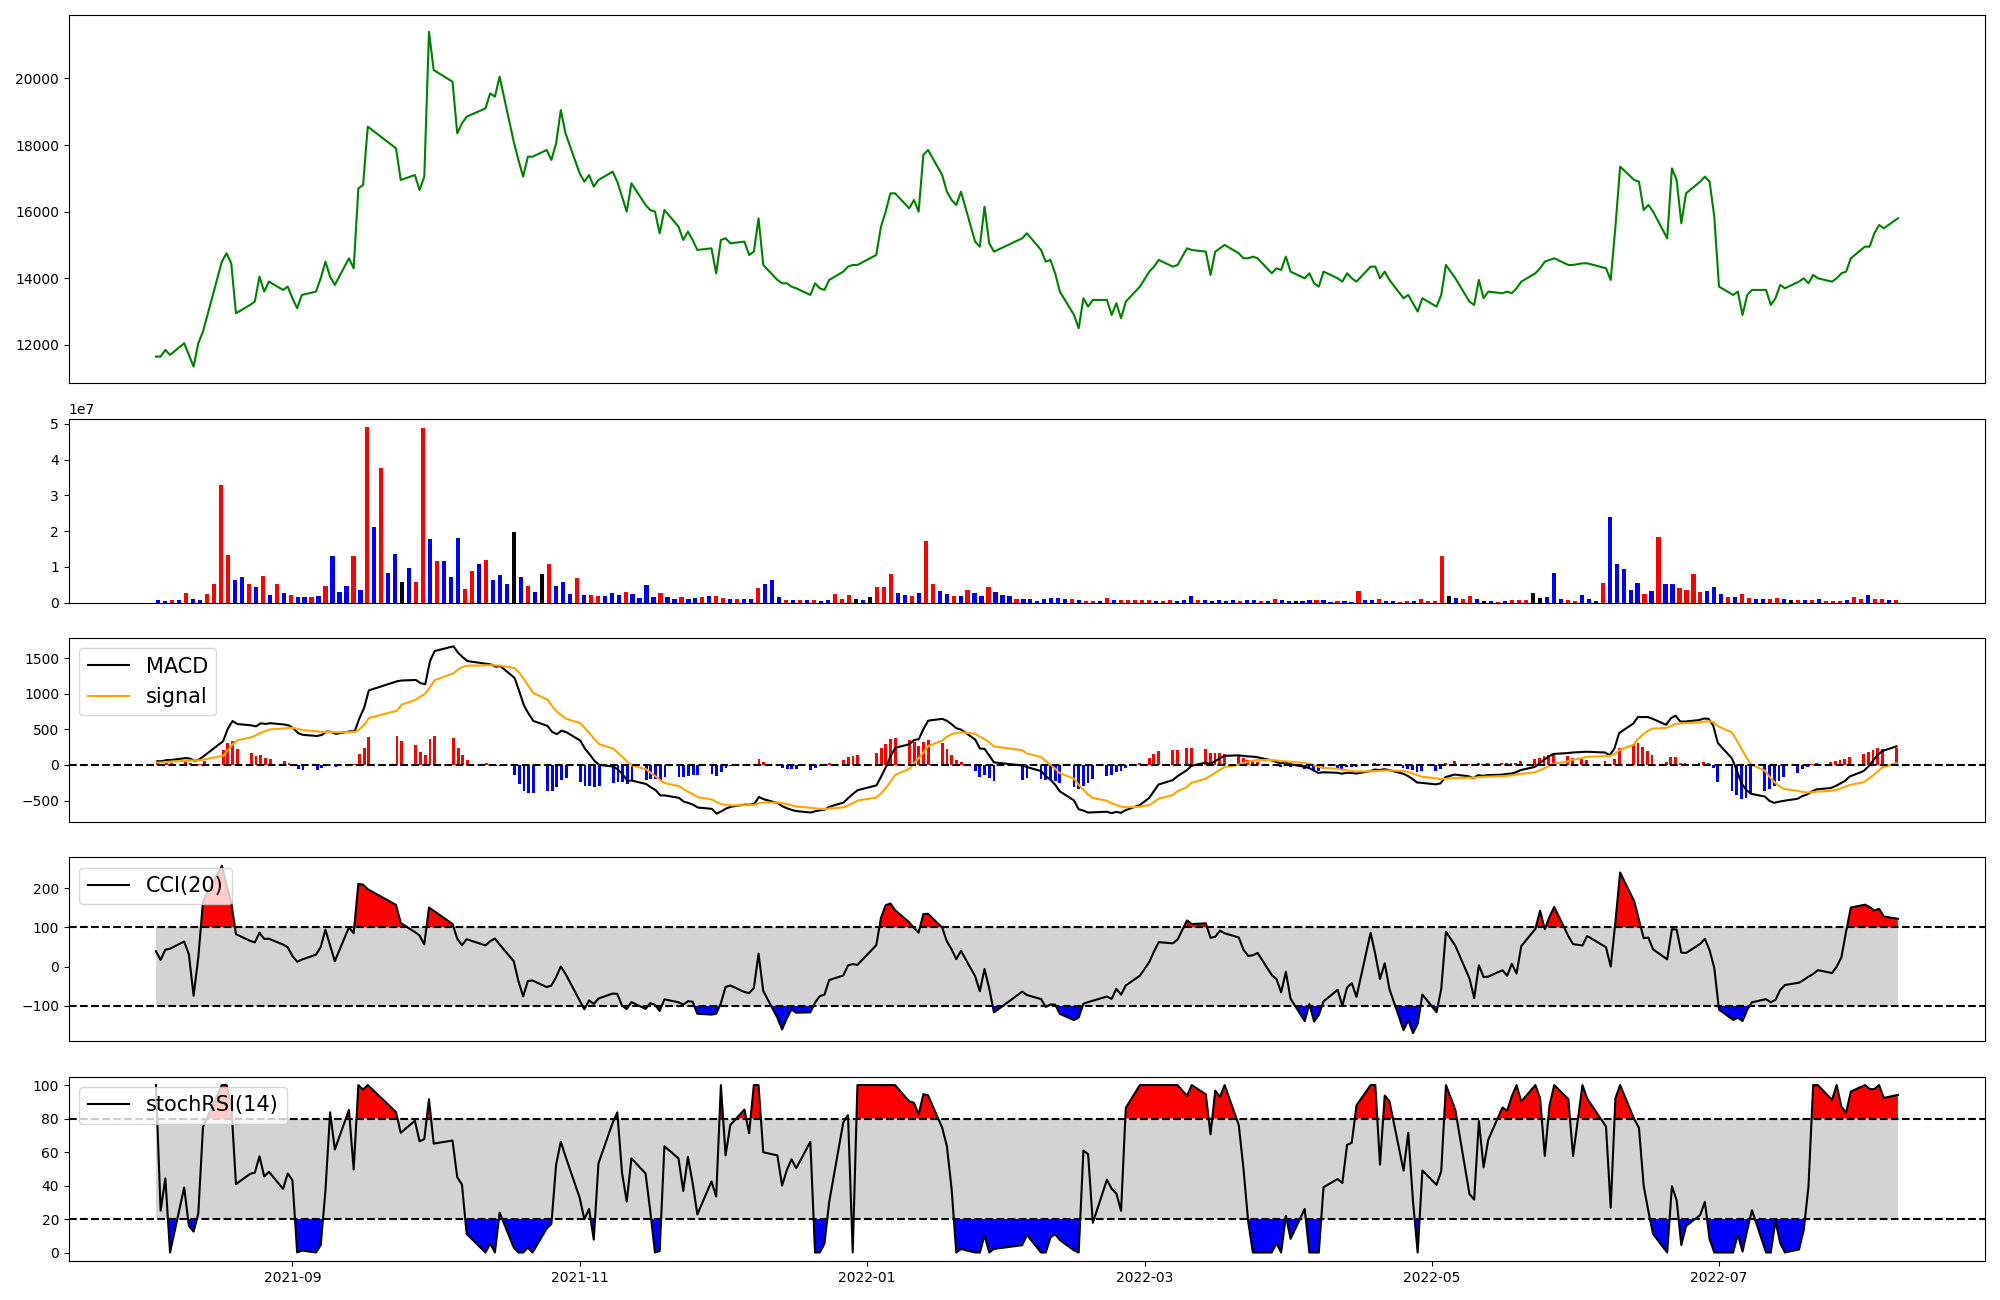Click the tallest blue volume bar in June 2022
Viewport: 2000px width, 1300px height.
[1610, 560]
